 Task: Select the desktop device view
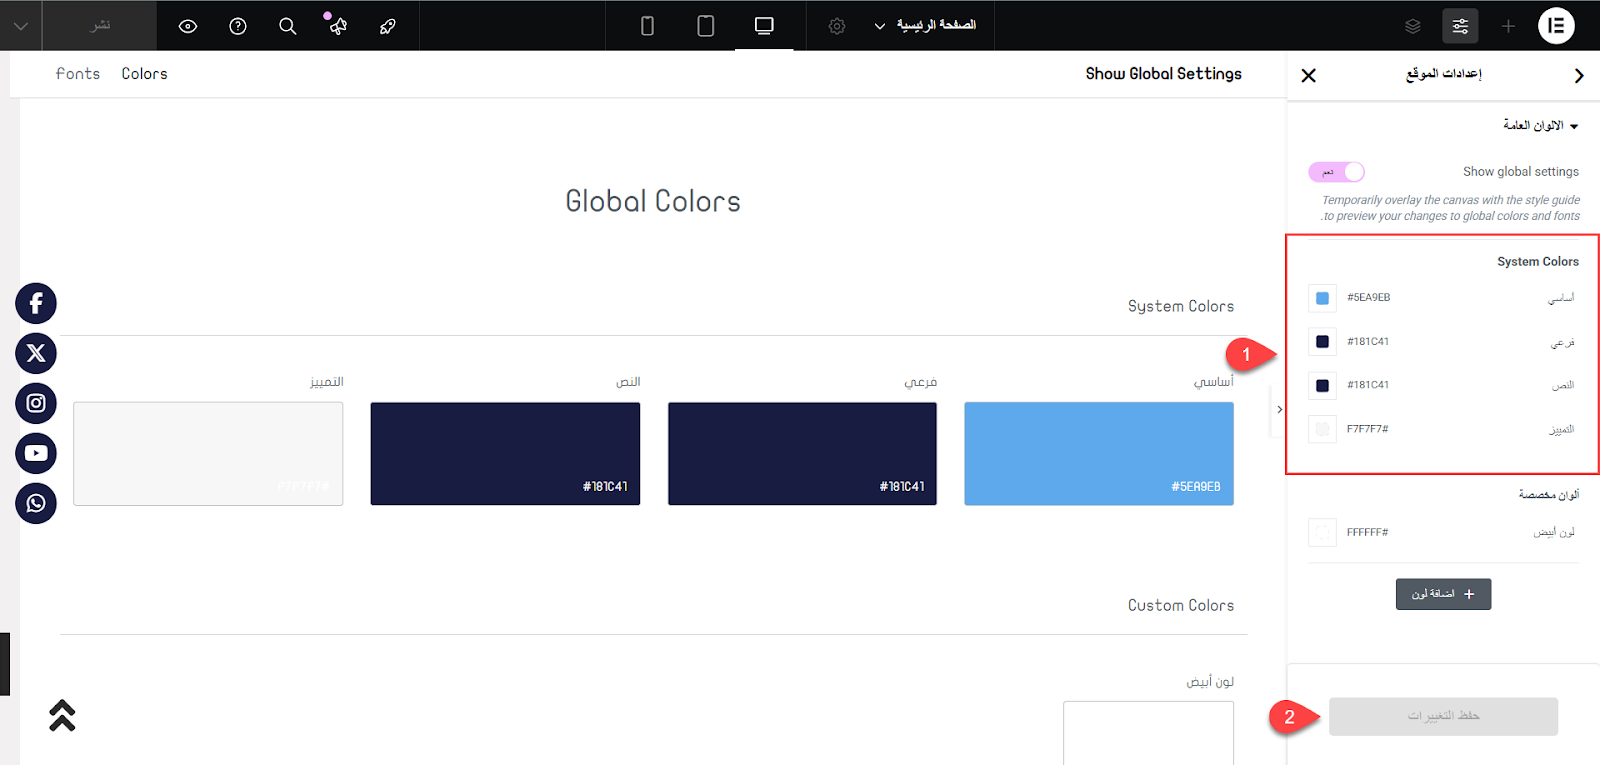[x=764, y=26]
